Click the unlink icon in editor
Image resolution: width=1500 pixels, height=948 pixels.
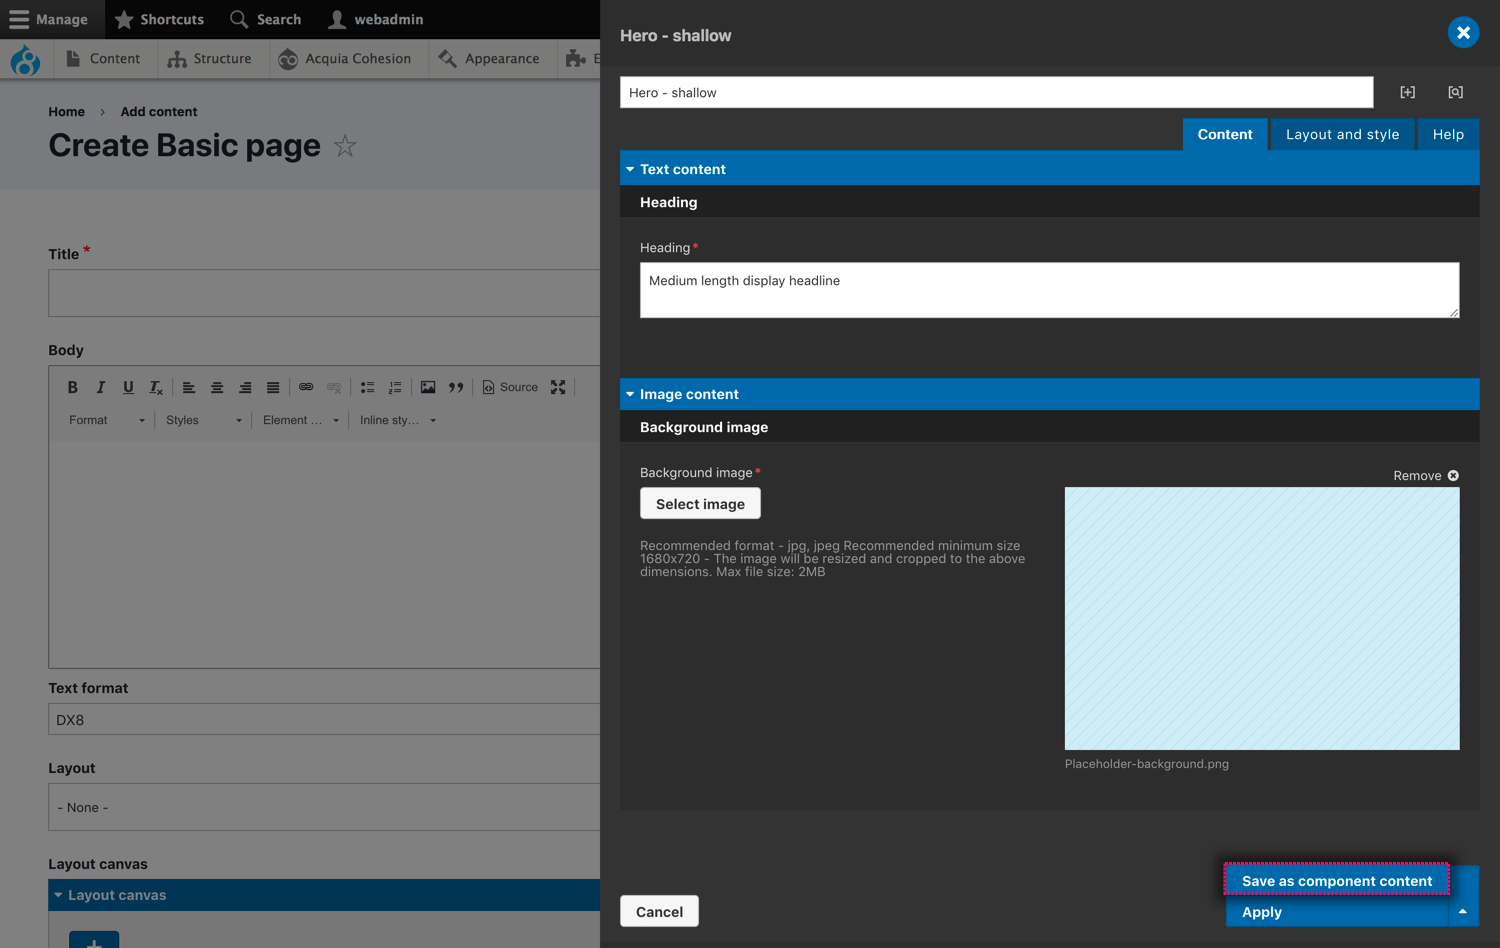(334, 387)
